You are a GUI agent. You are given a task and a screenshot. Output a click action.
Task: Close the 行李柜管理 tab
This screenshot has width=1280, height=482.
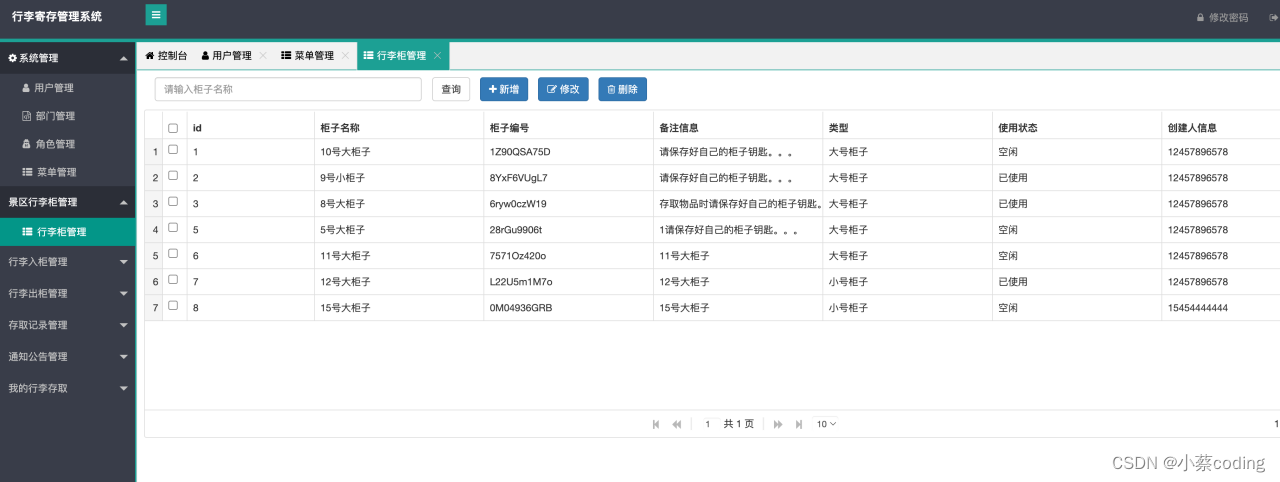pos(437,56)
